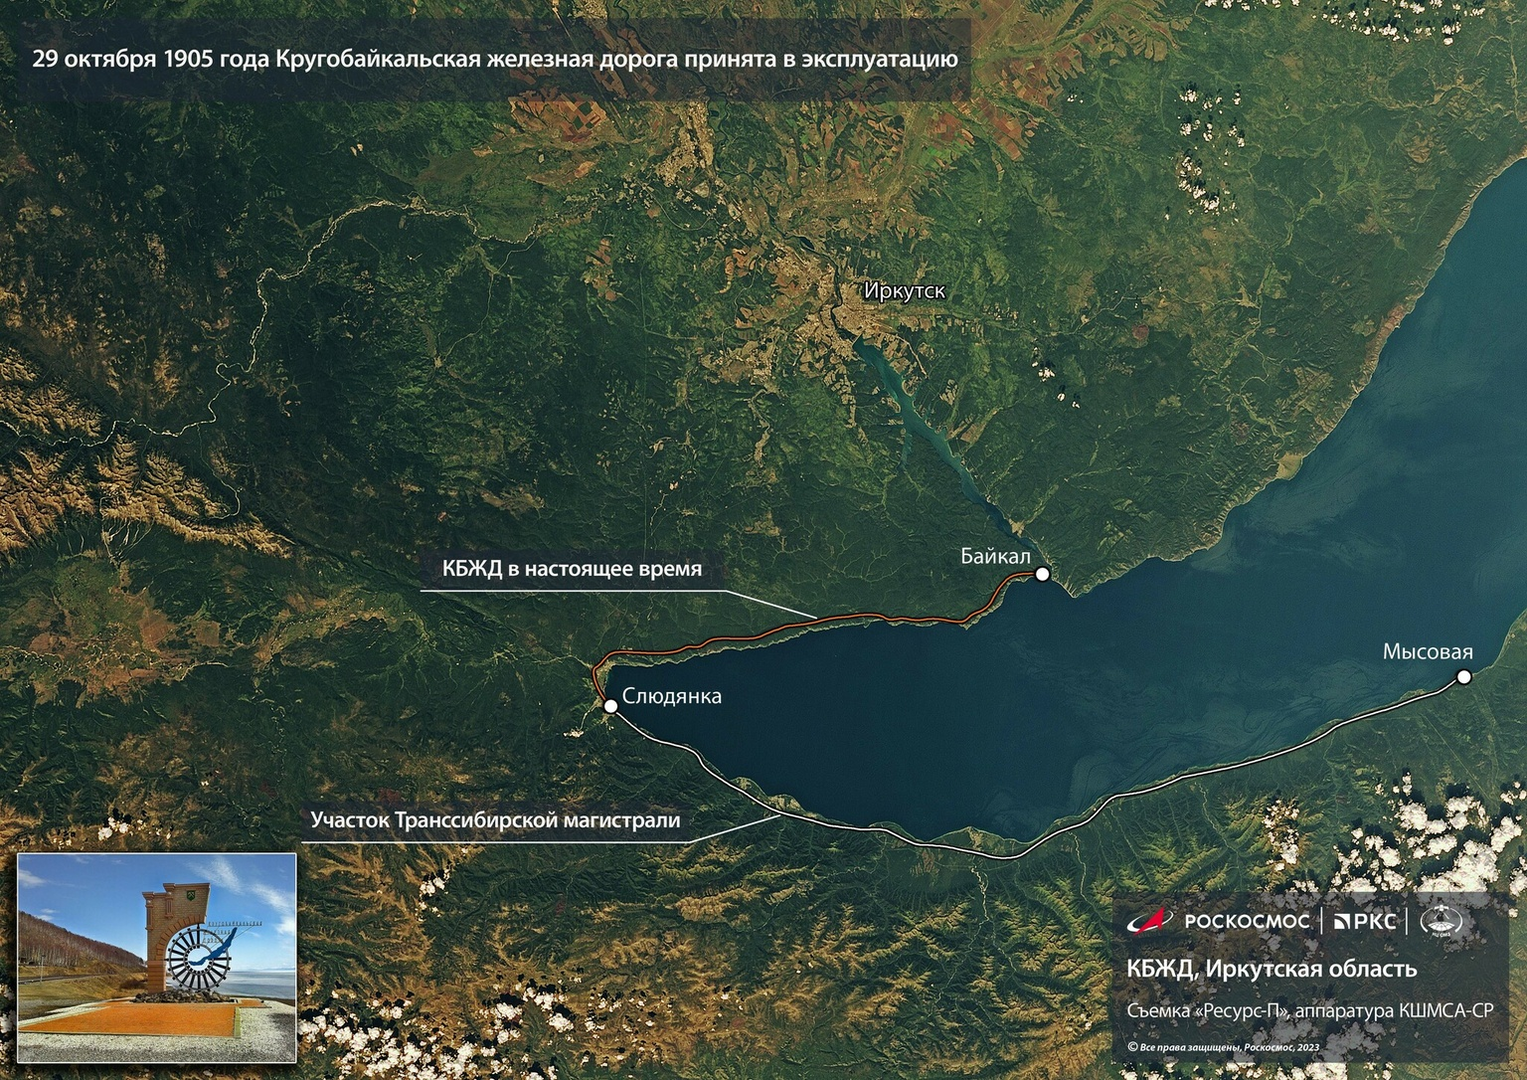The width and height of the screenshot is (1527, 1080).
Task: Click the Байкал text label
Action: click(995, 556)
